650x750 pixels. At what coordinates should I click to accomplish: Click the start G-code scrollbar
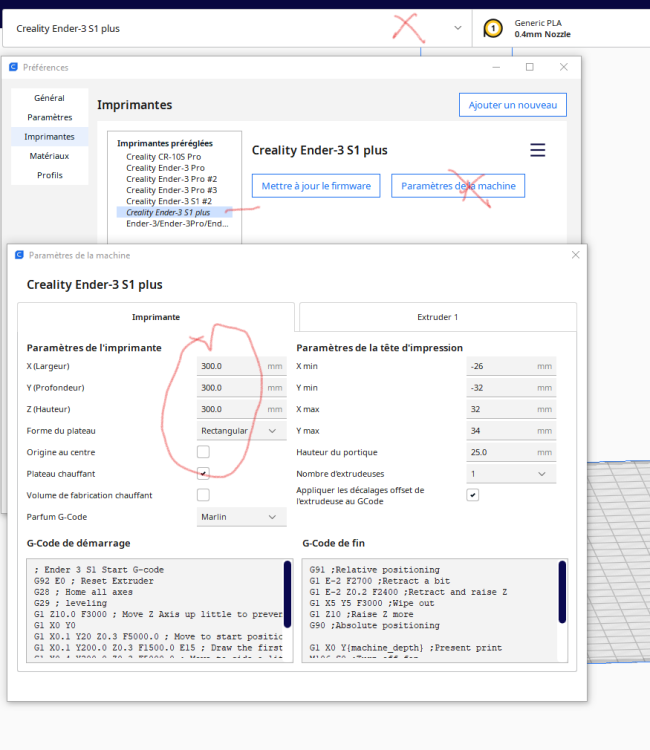287,594
